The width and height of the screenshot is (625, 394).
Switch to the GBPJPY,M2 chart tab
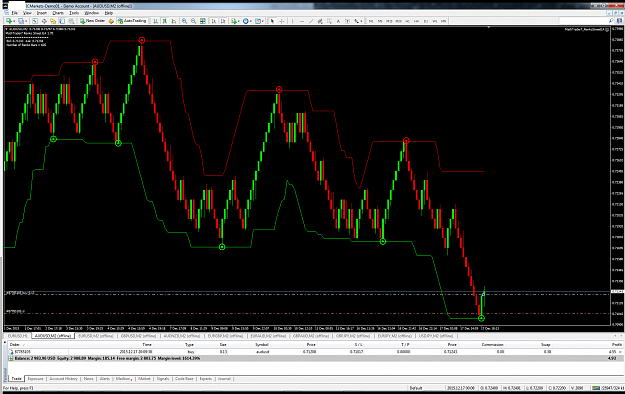pos(353,336)
